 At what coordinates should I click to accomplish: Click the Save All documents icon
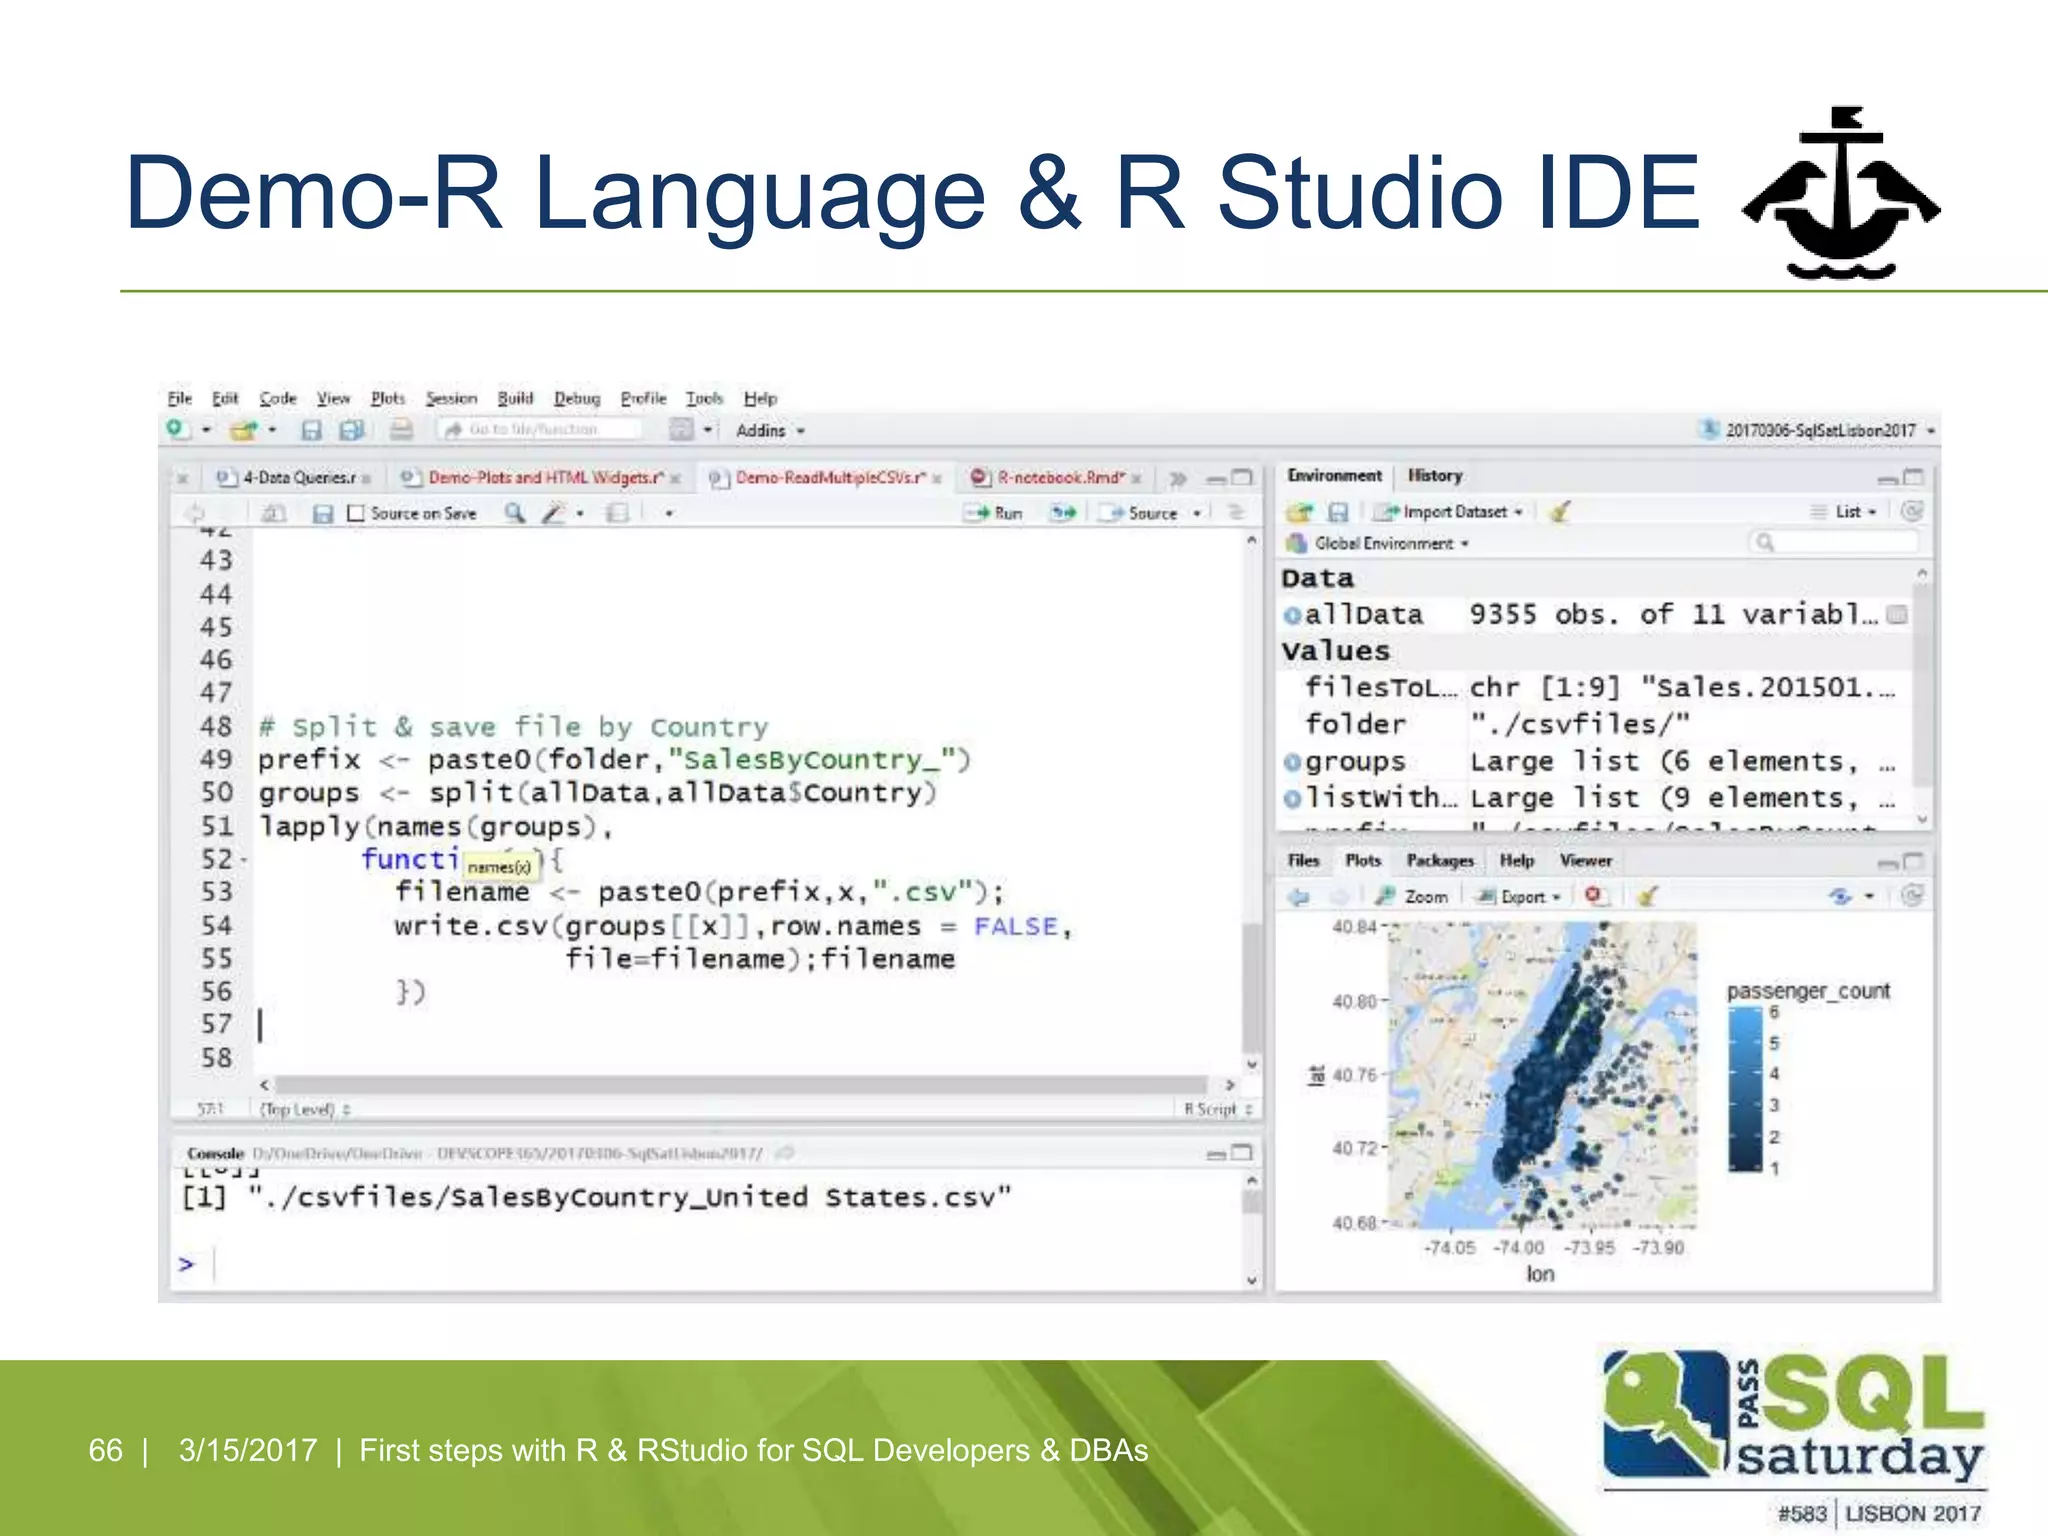[351, 430]
